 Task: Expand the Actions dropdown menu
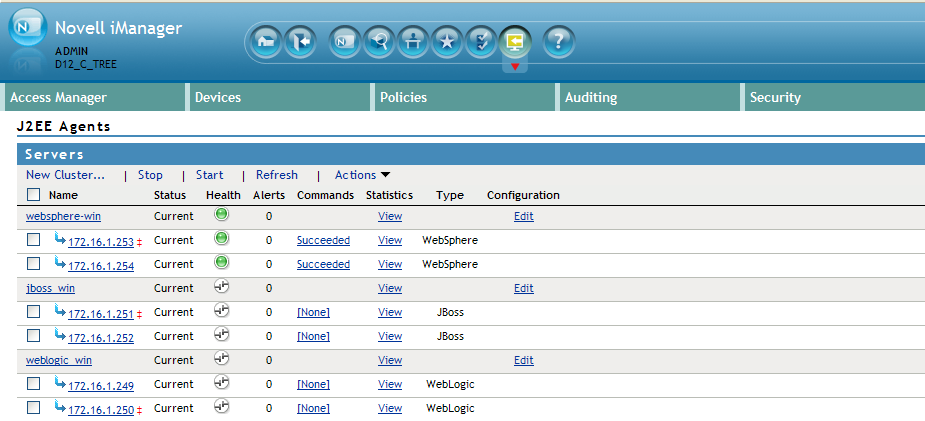(362, 175)
